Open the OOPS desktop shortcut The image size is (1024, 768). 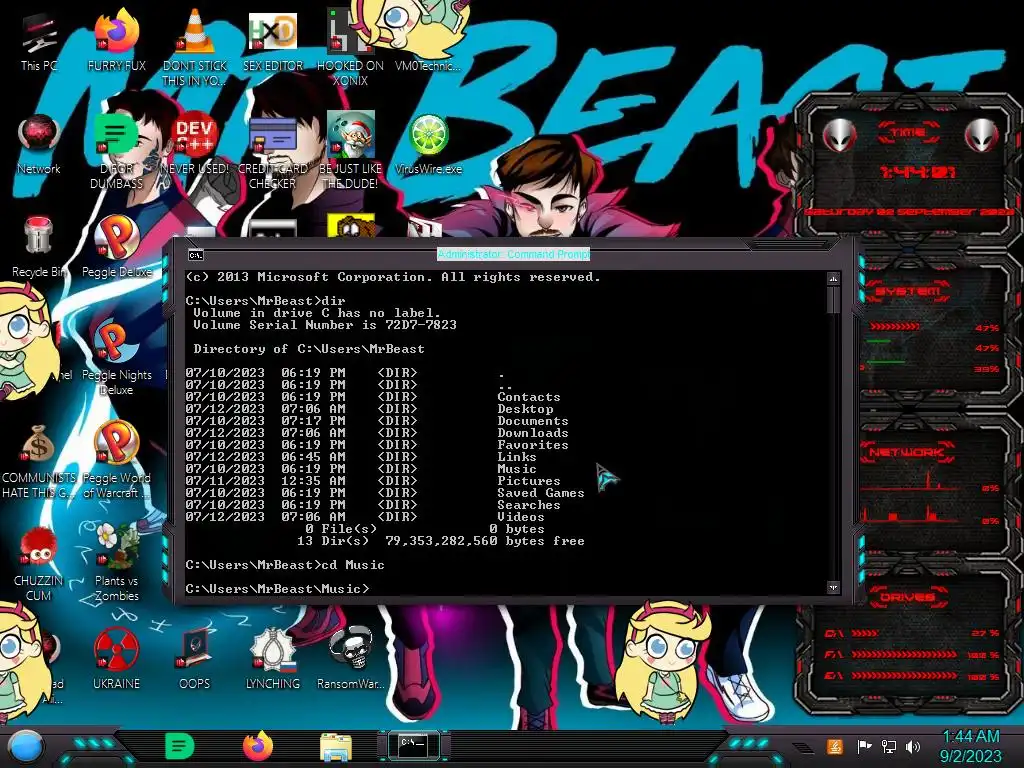tap(195, 658)
